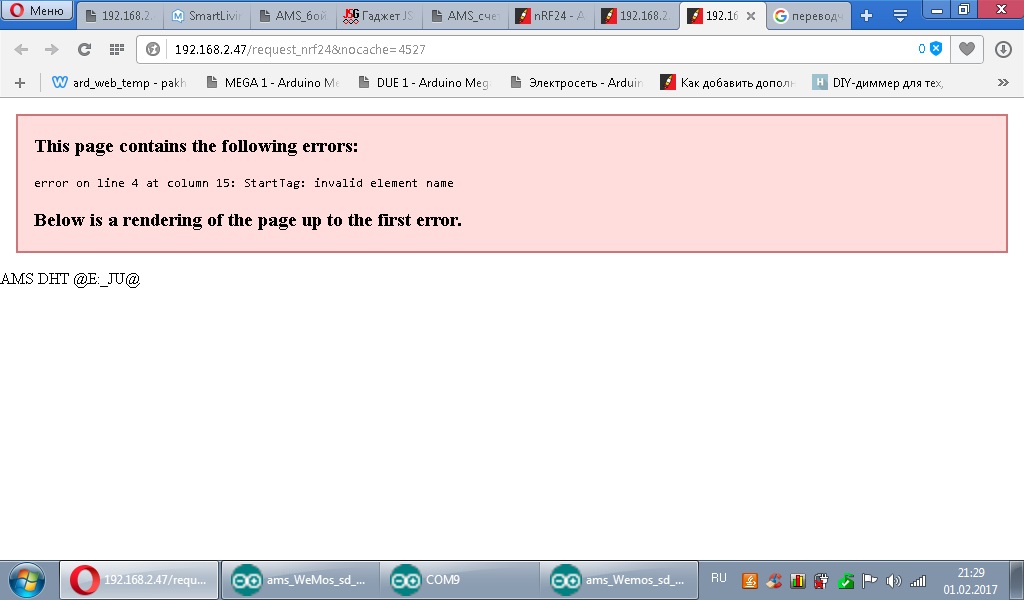1024x600 pixels.
Task: Reload the current page
Action: [84, 50]
